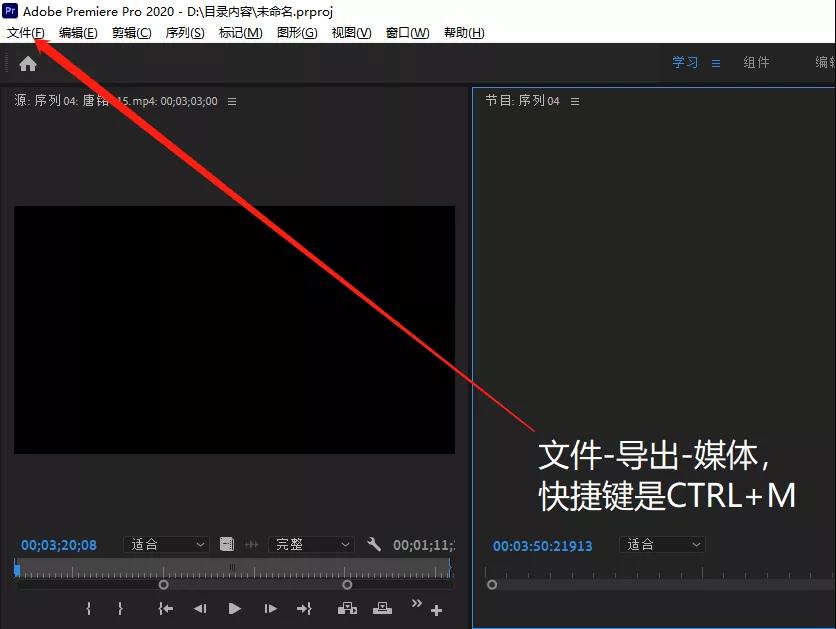Click the blue playhead in source time ruler
This screenshot has height=629, width=836.
pyautogui.click(x=17, y=569)
